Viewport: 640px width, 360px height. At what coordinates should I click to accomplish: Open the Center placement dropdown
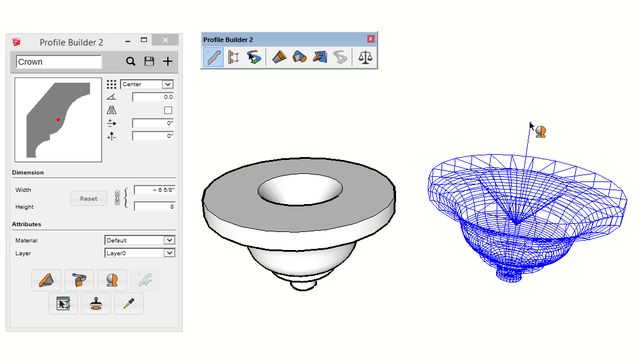[x=147, y=84]
